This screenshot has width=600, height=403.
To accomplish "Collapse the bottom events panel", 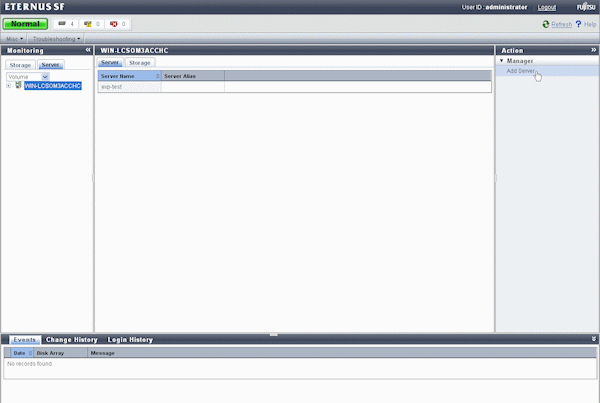I will click(593, 339).
